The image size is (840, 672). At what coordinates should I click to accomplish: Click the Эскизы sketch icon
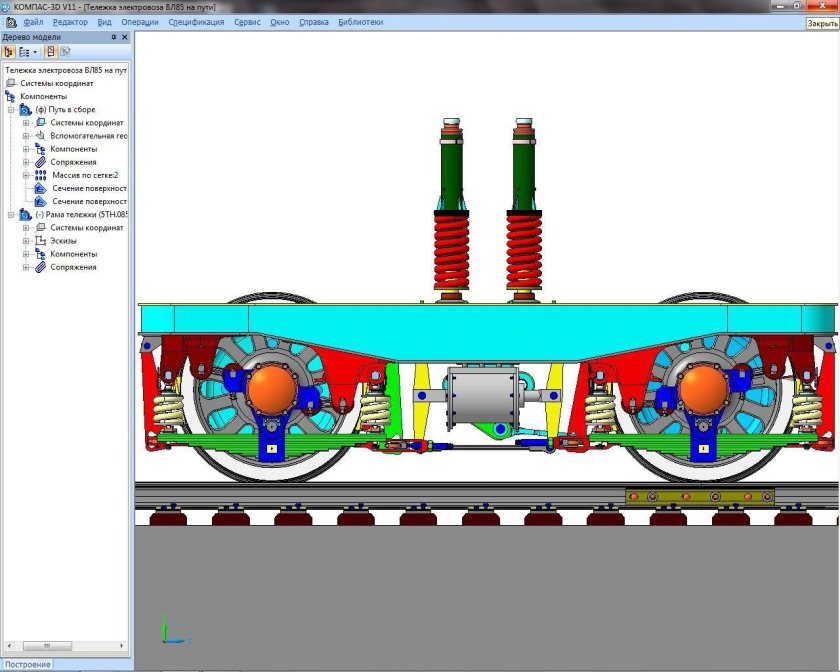(40, 240)
